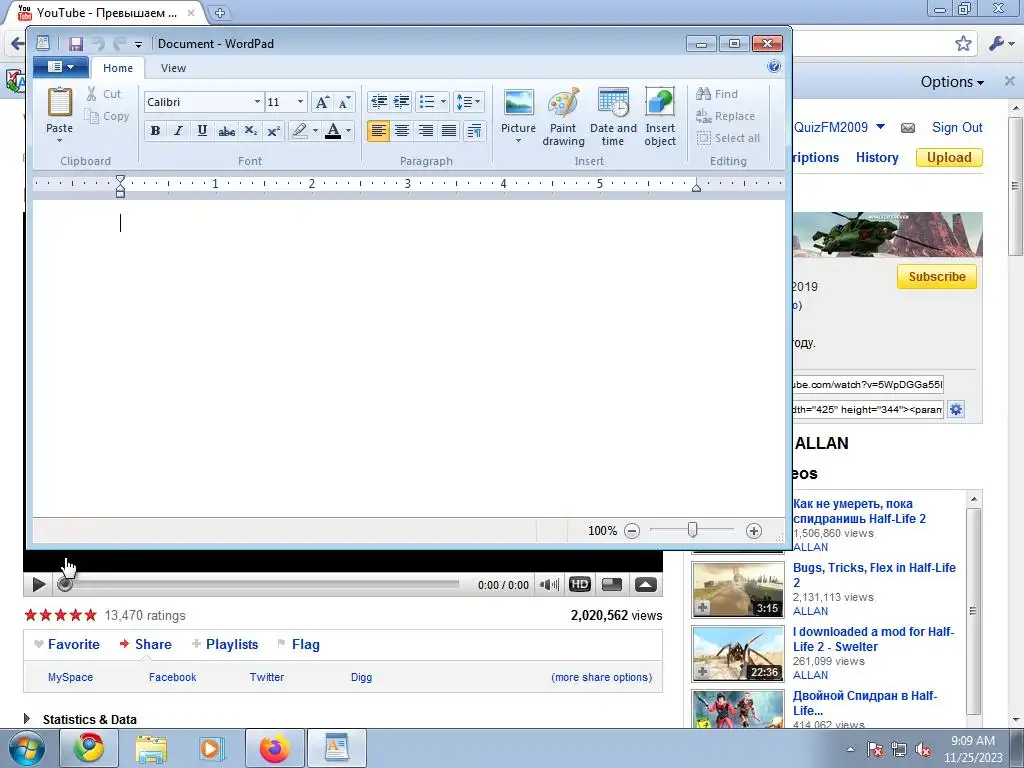Click Replace in Editing group
The image size is (1024, 768).
pyautogui.click(x=725, y=116)
